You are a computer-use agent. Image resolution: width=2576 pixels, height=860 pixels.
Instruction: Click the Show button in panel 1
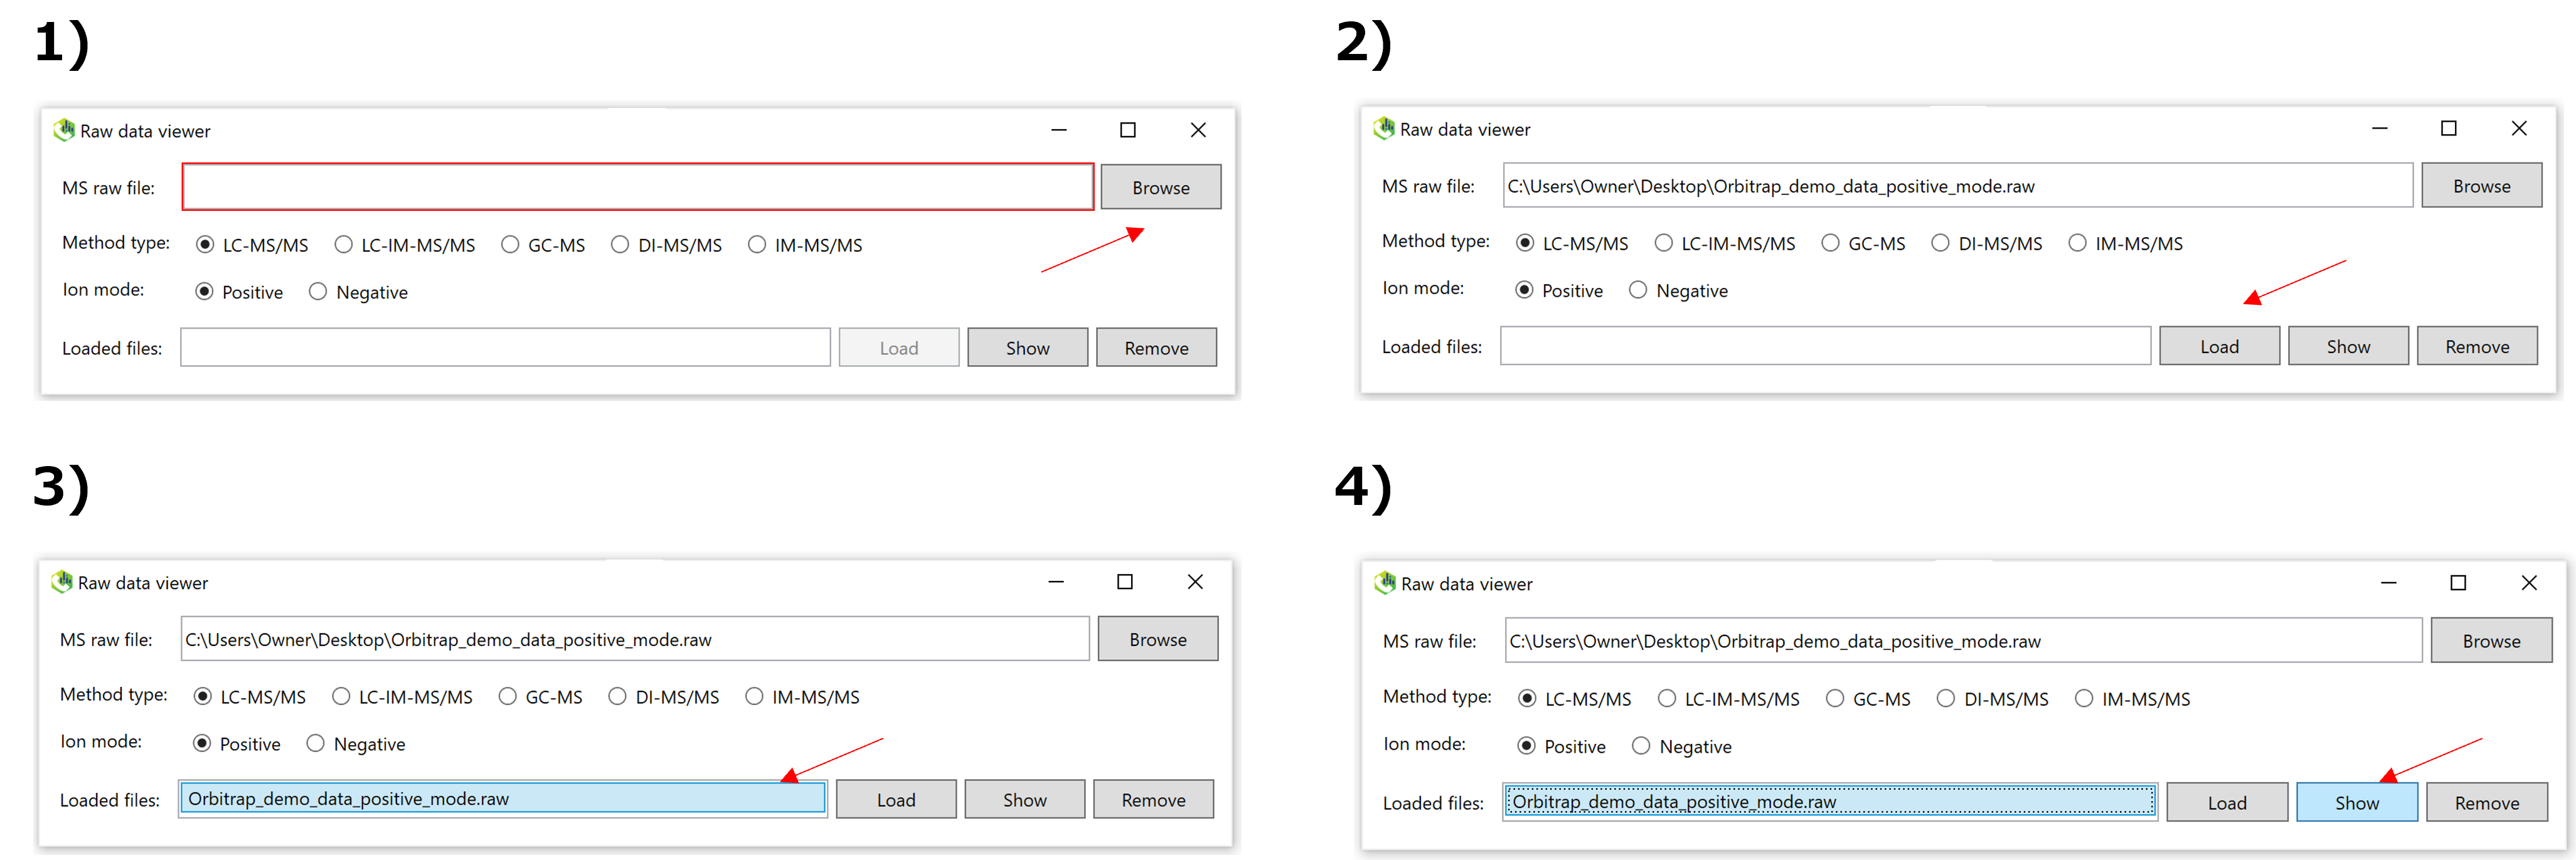pos(1027,347)
